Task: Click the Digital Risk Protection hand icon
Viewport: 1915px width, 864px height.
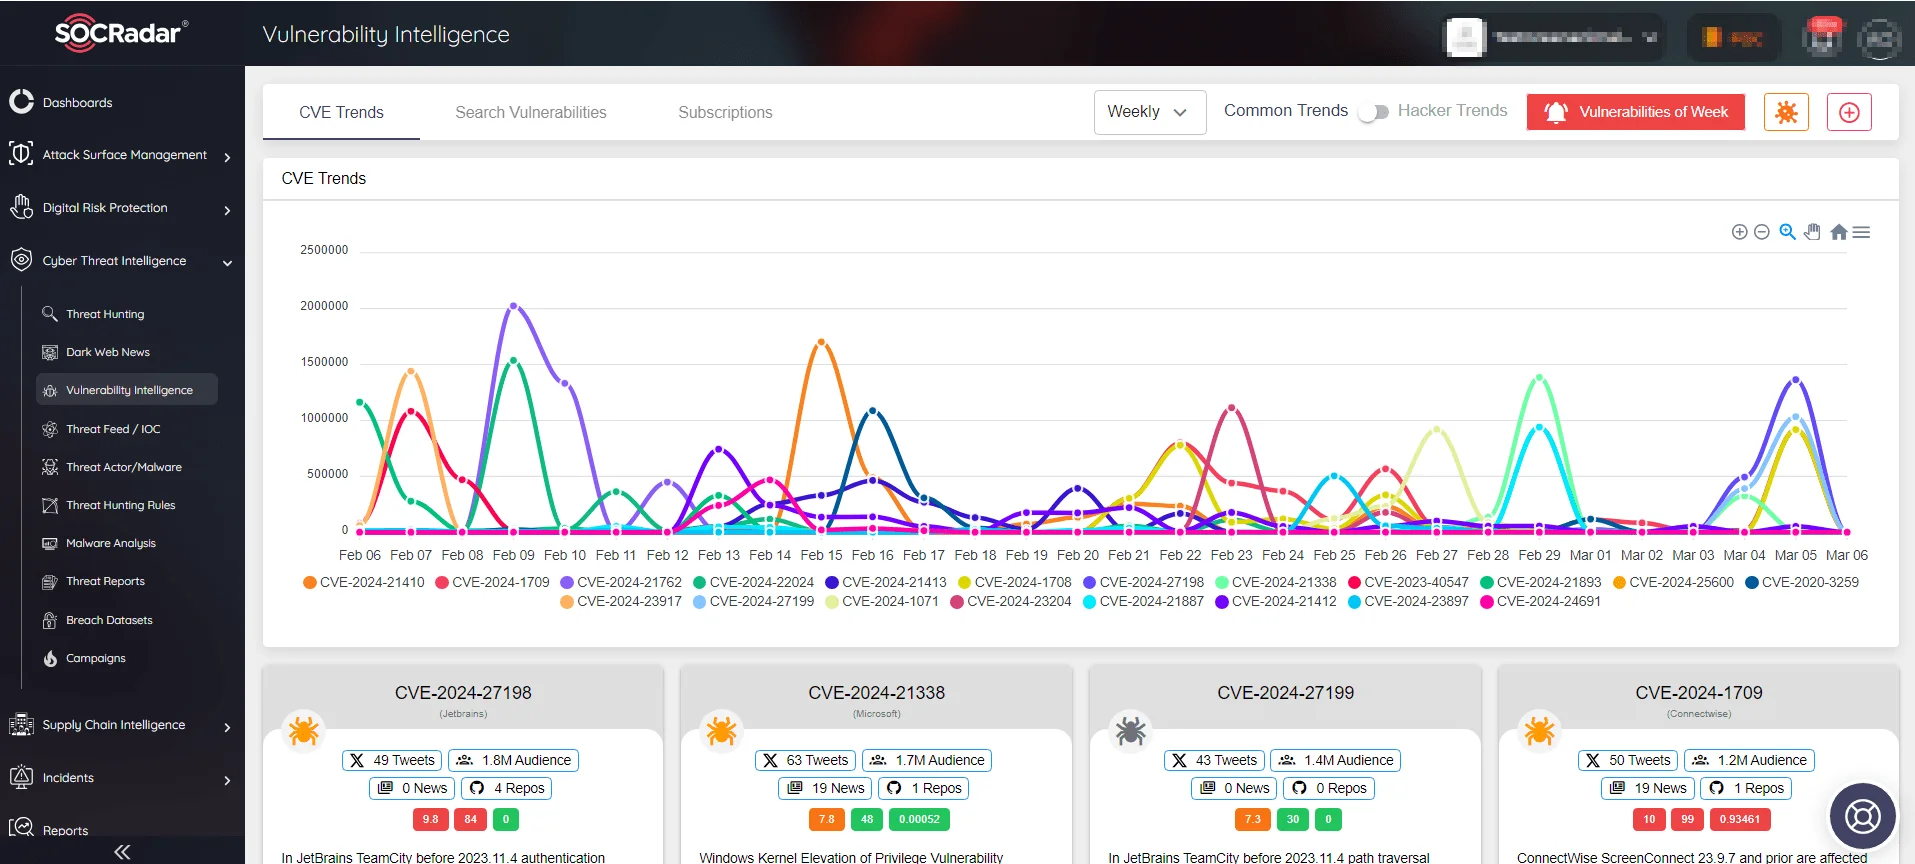Action: [21, 207]
